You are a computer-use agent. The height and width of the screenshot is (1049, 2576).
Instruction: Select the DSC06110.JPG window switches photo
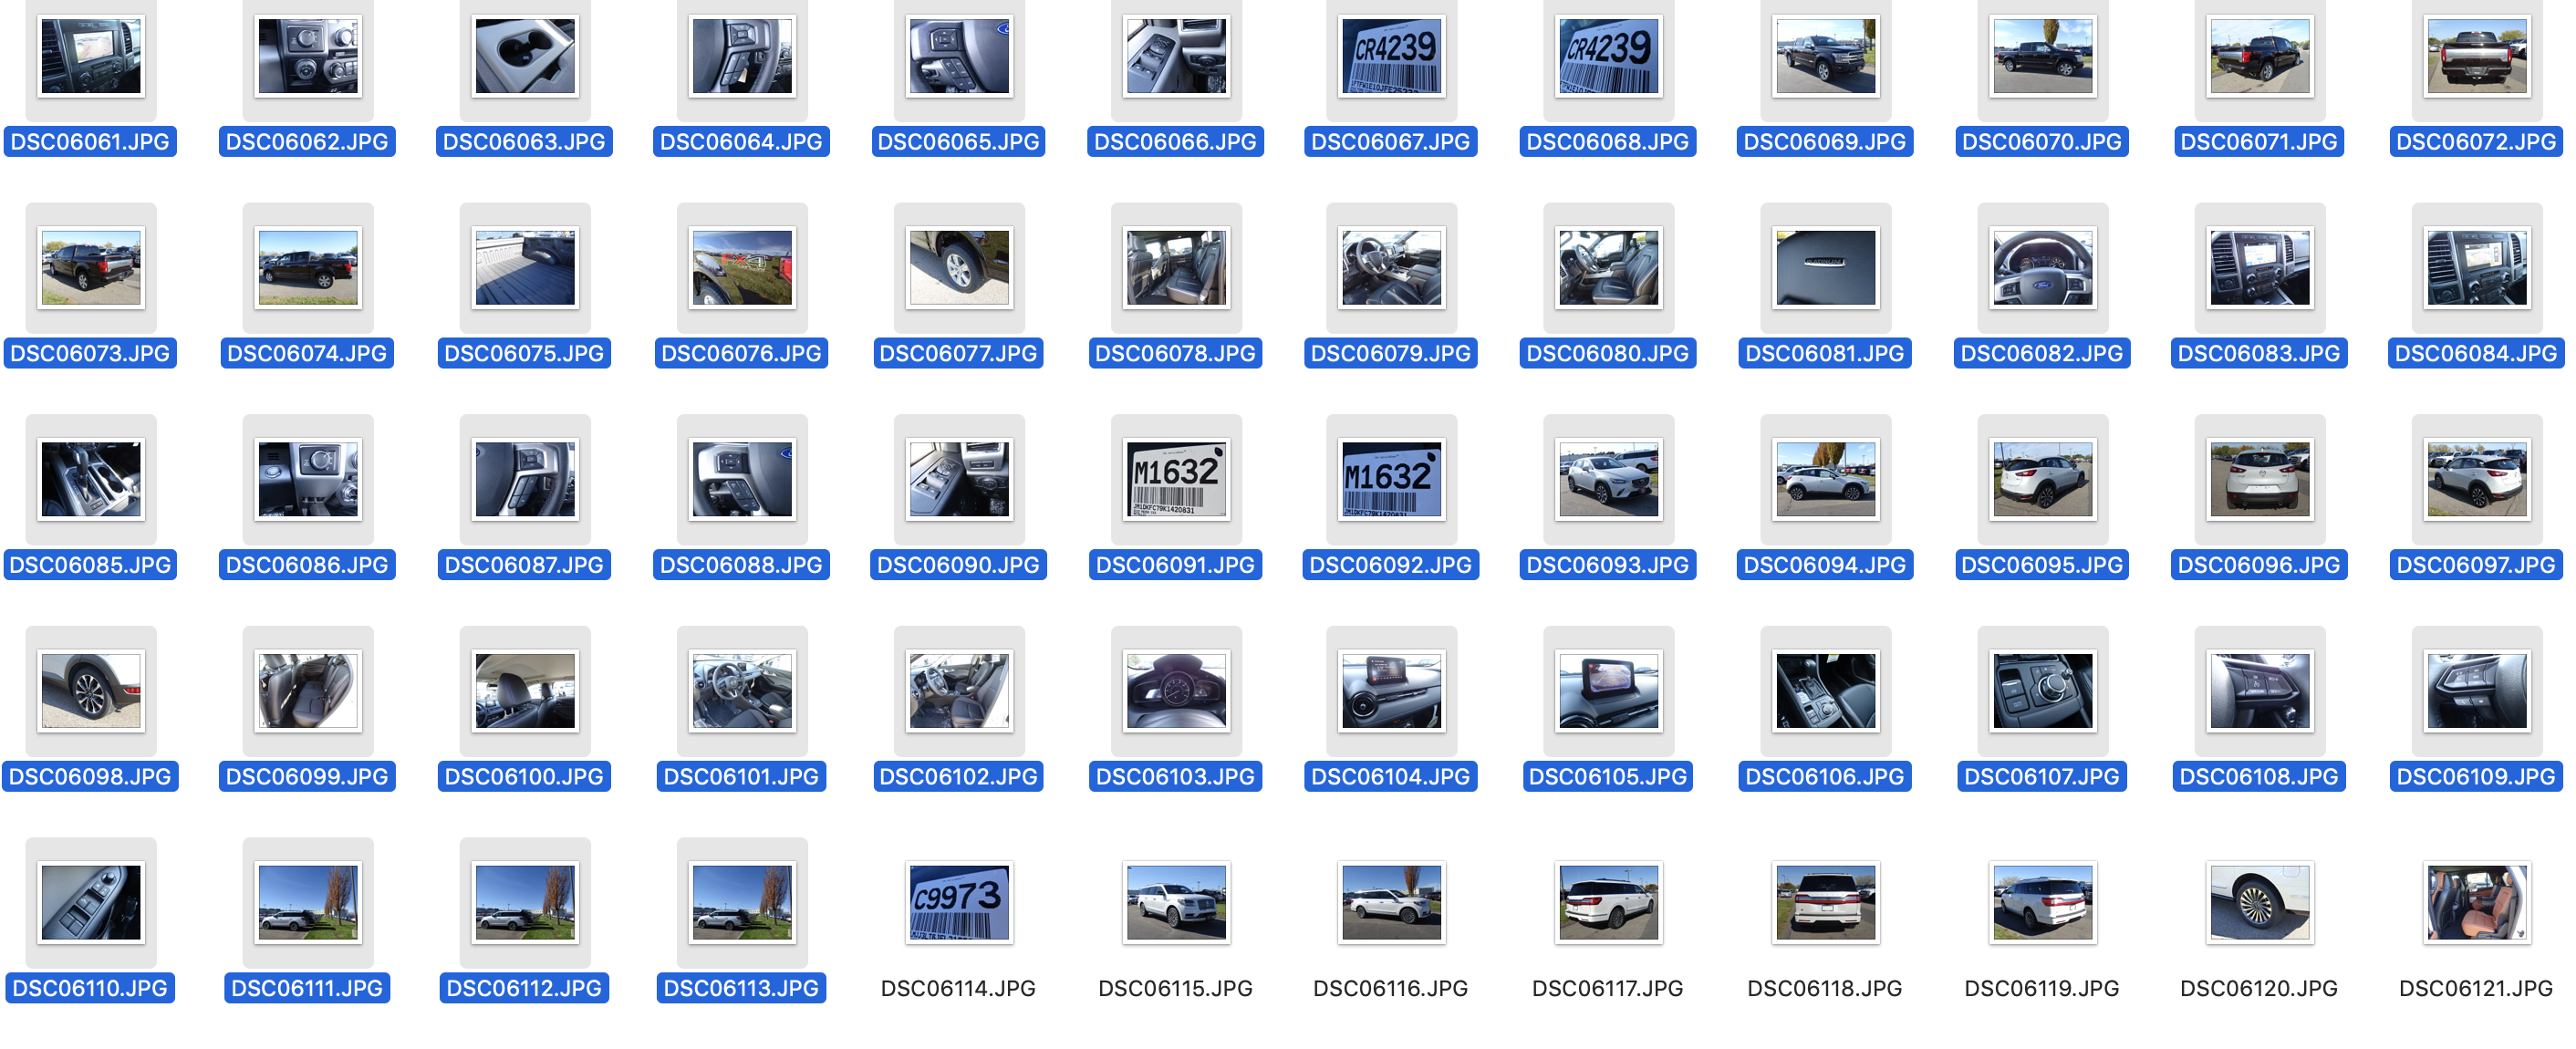click(x=90, y=902)
